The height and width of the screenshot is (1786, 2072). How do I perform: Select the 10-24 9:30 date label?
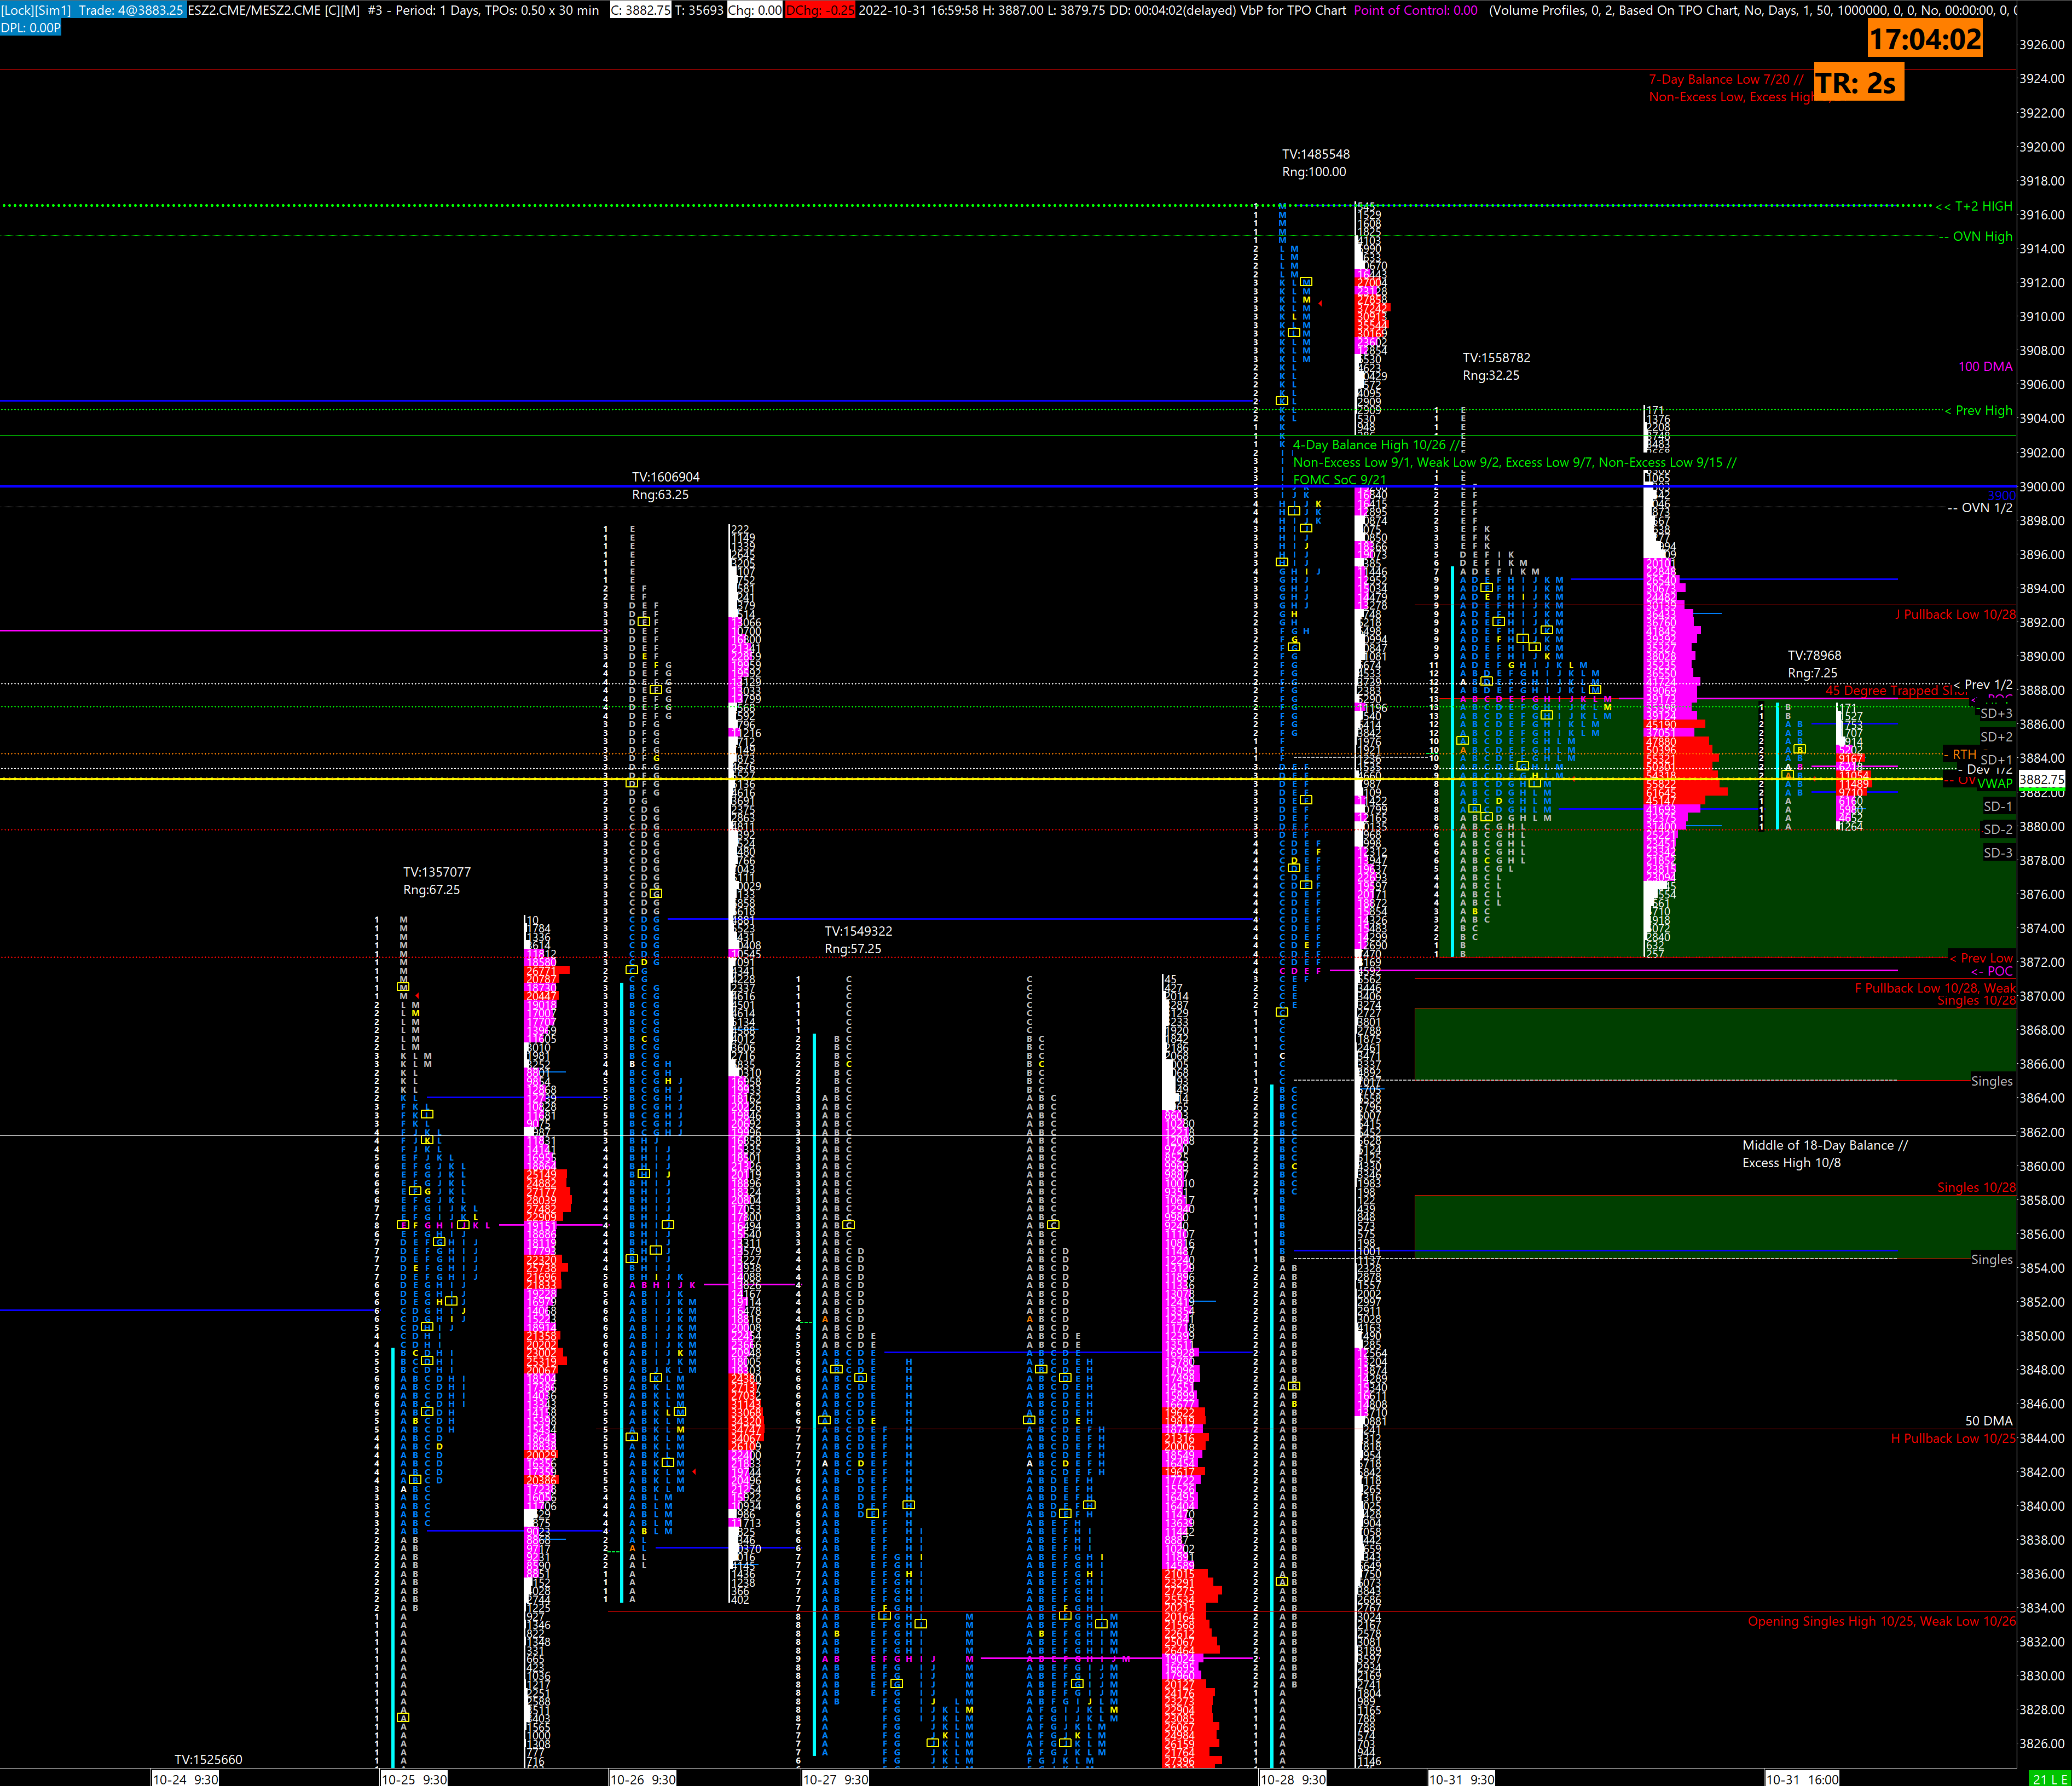click(185, 1778)
